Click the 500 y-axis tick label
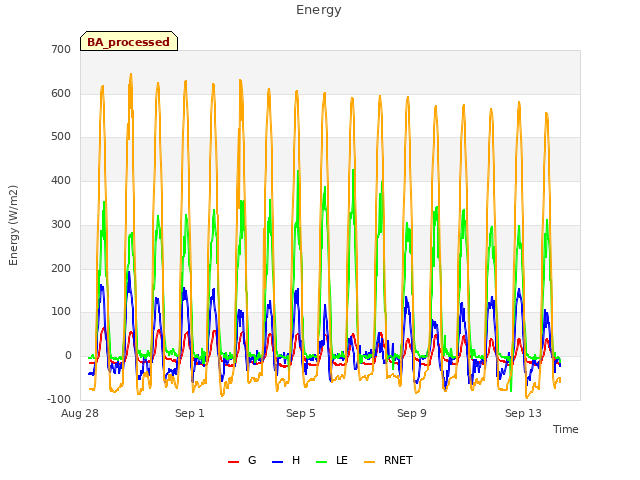Viewport: 640px width, 480px height. pos(61,137)
